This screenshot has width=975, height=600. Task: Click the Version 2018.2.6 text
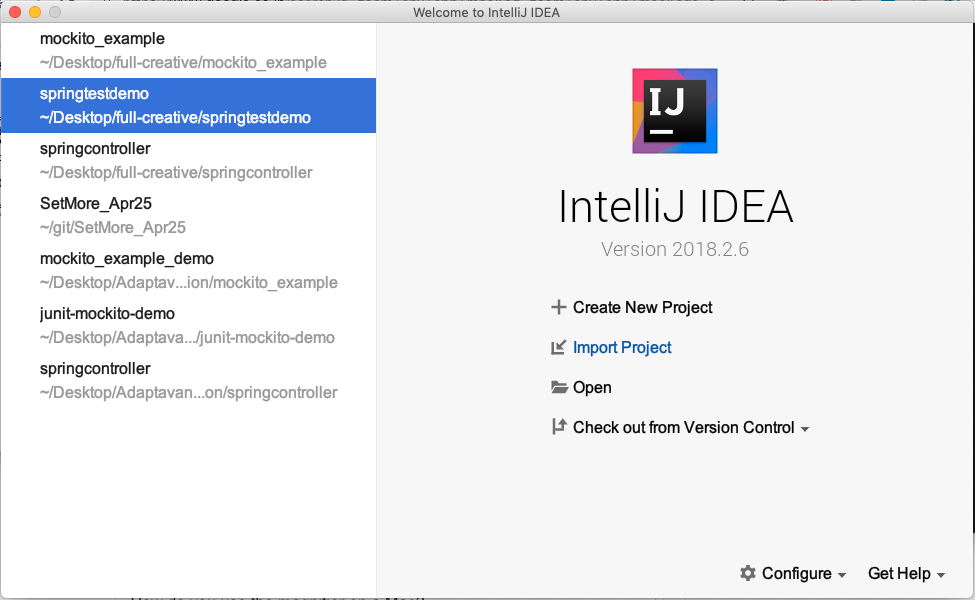tap(674, 248)
